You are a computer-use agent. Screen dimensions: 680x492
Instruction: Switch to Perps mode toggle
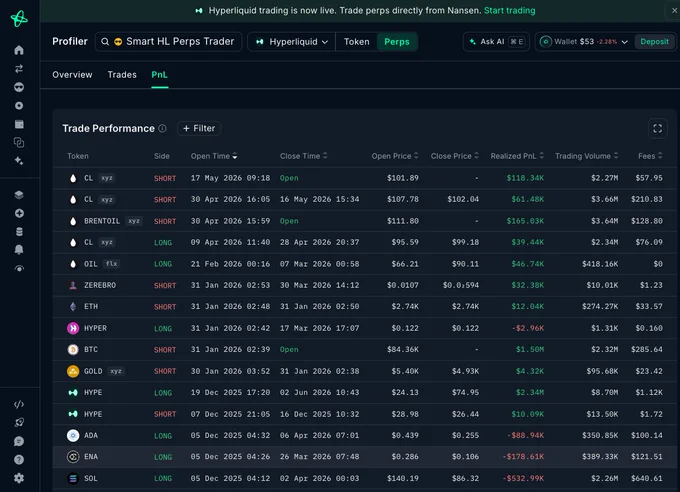pos(397,42)
